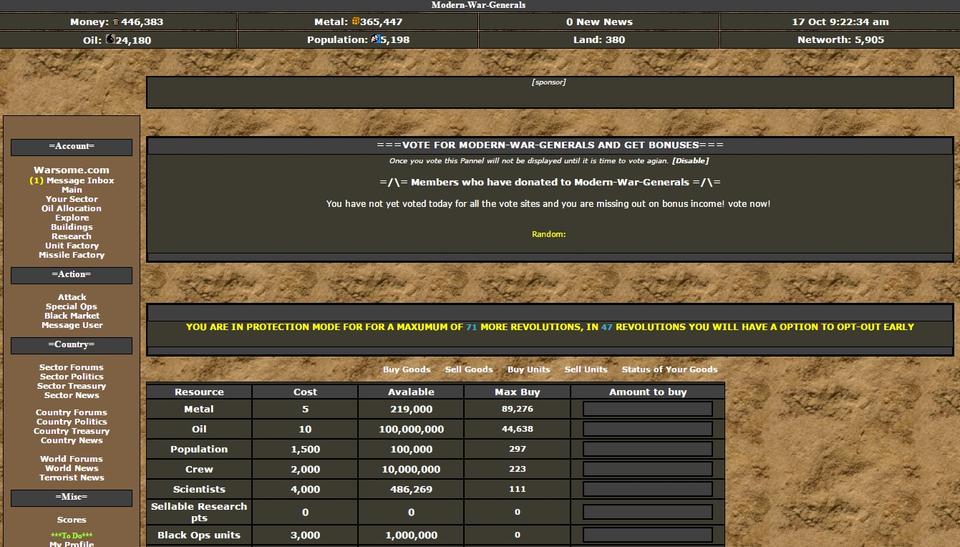This screenshot has width=960, height=547.
Task: Disable the vote panel via [Disable] link
Action: (690, 161)
